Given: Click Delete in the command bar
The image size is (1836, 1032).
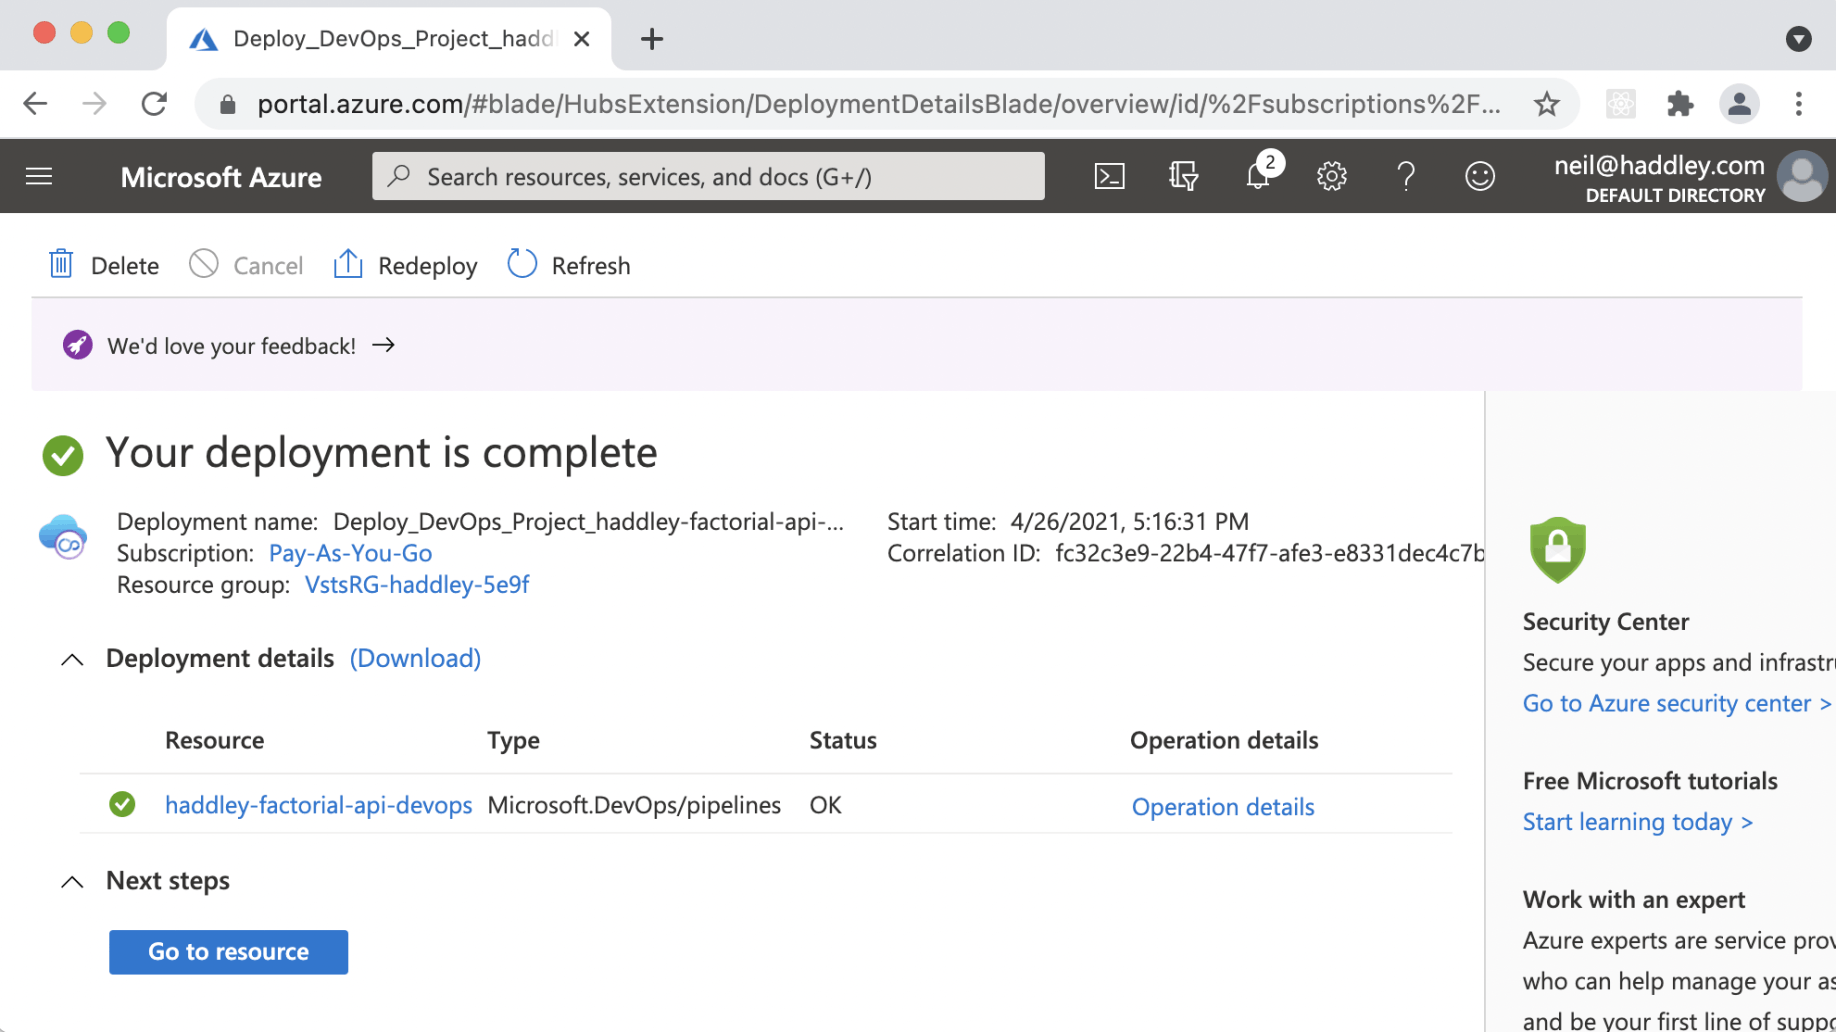Looking at the screenshot, I should click(x=104, y=265).
